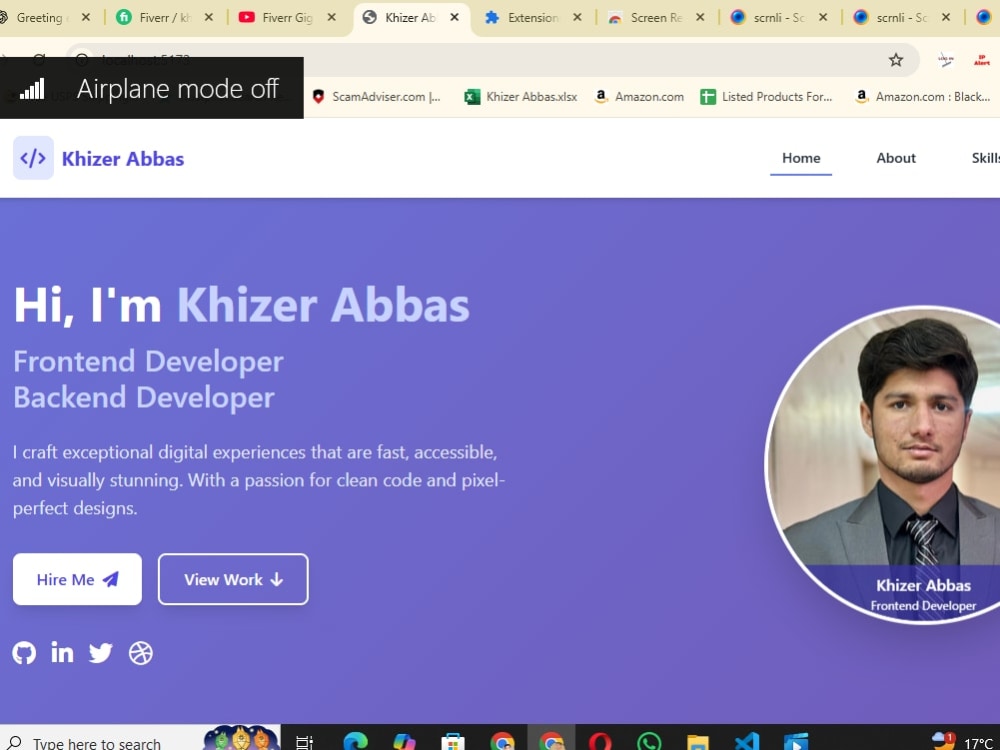Image resolution: width=1000 pixels, height=750 pixels.
Task: Click the Frontend Developer subtitle text
Action: 149,361
